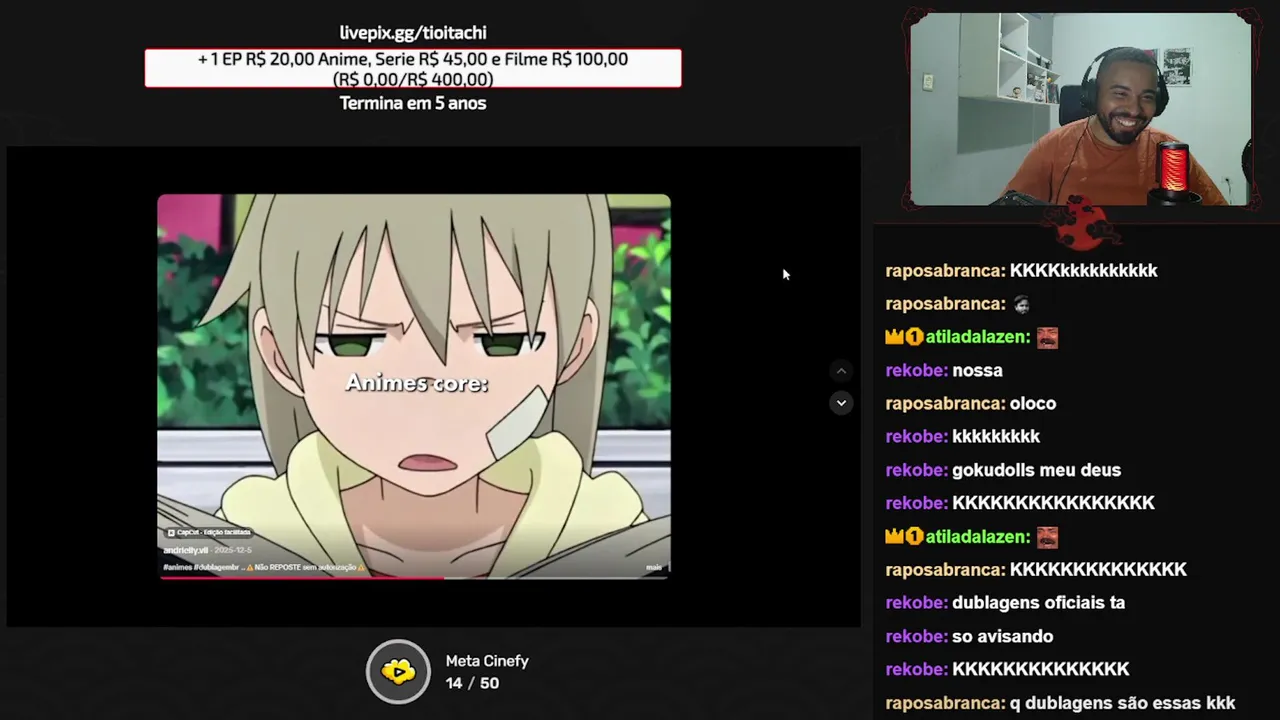This screenshot has height=720, width=1280.
Task: Click the livepix.gg/tioitachi link text
Action: tap(413, 33)
